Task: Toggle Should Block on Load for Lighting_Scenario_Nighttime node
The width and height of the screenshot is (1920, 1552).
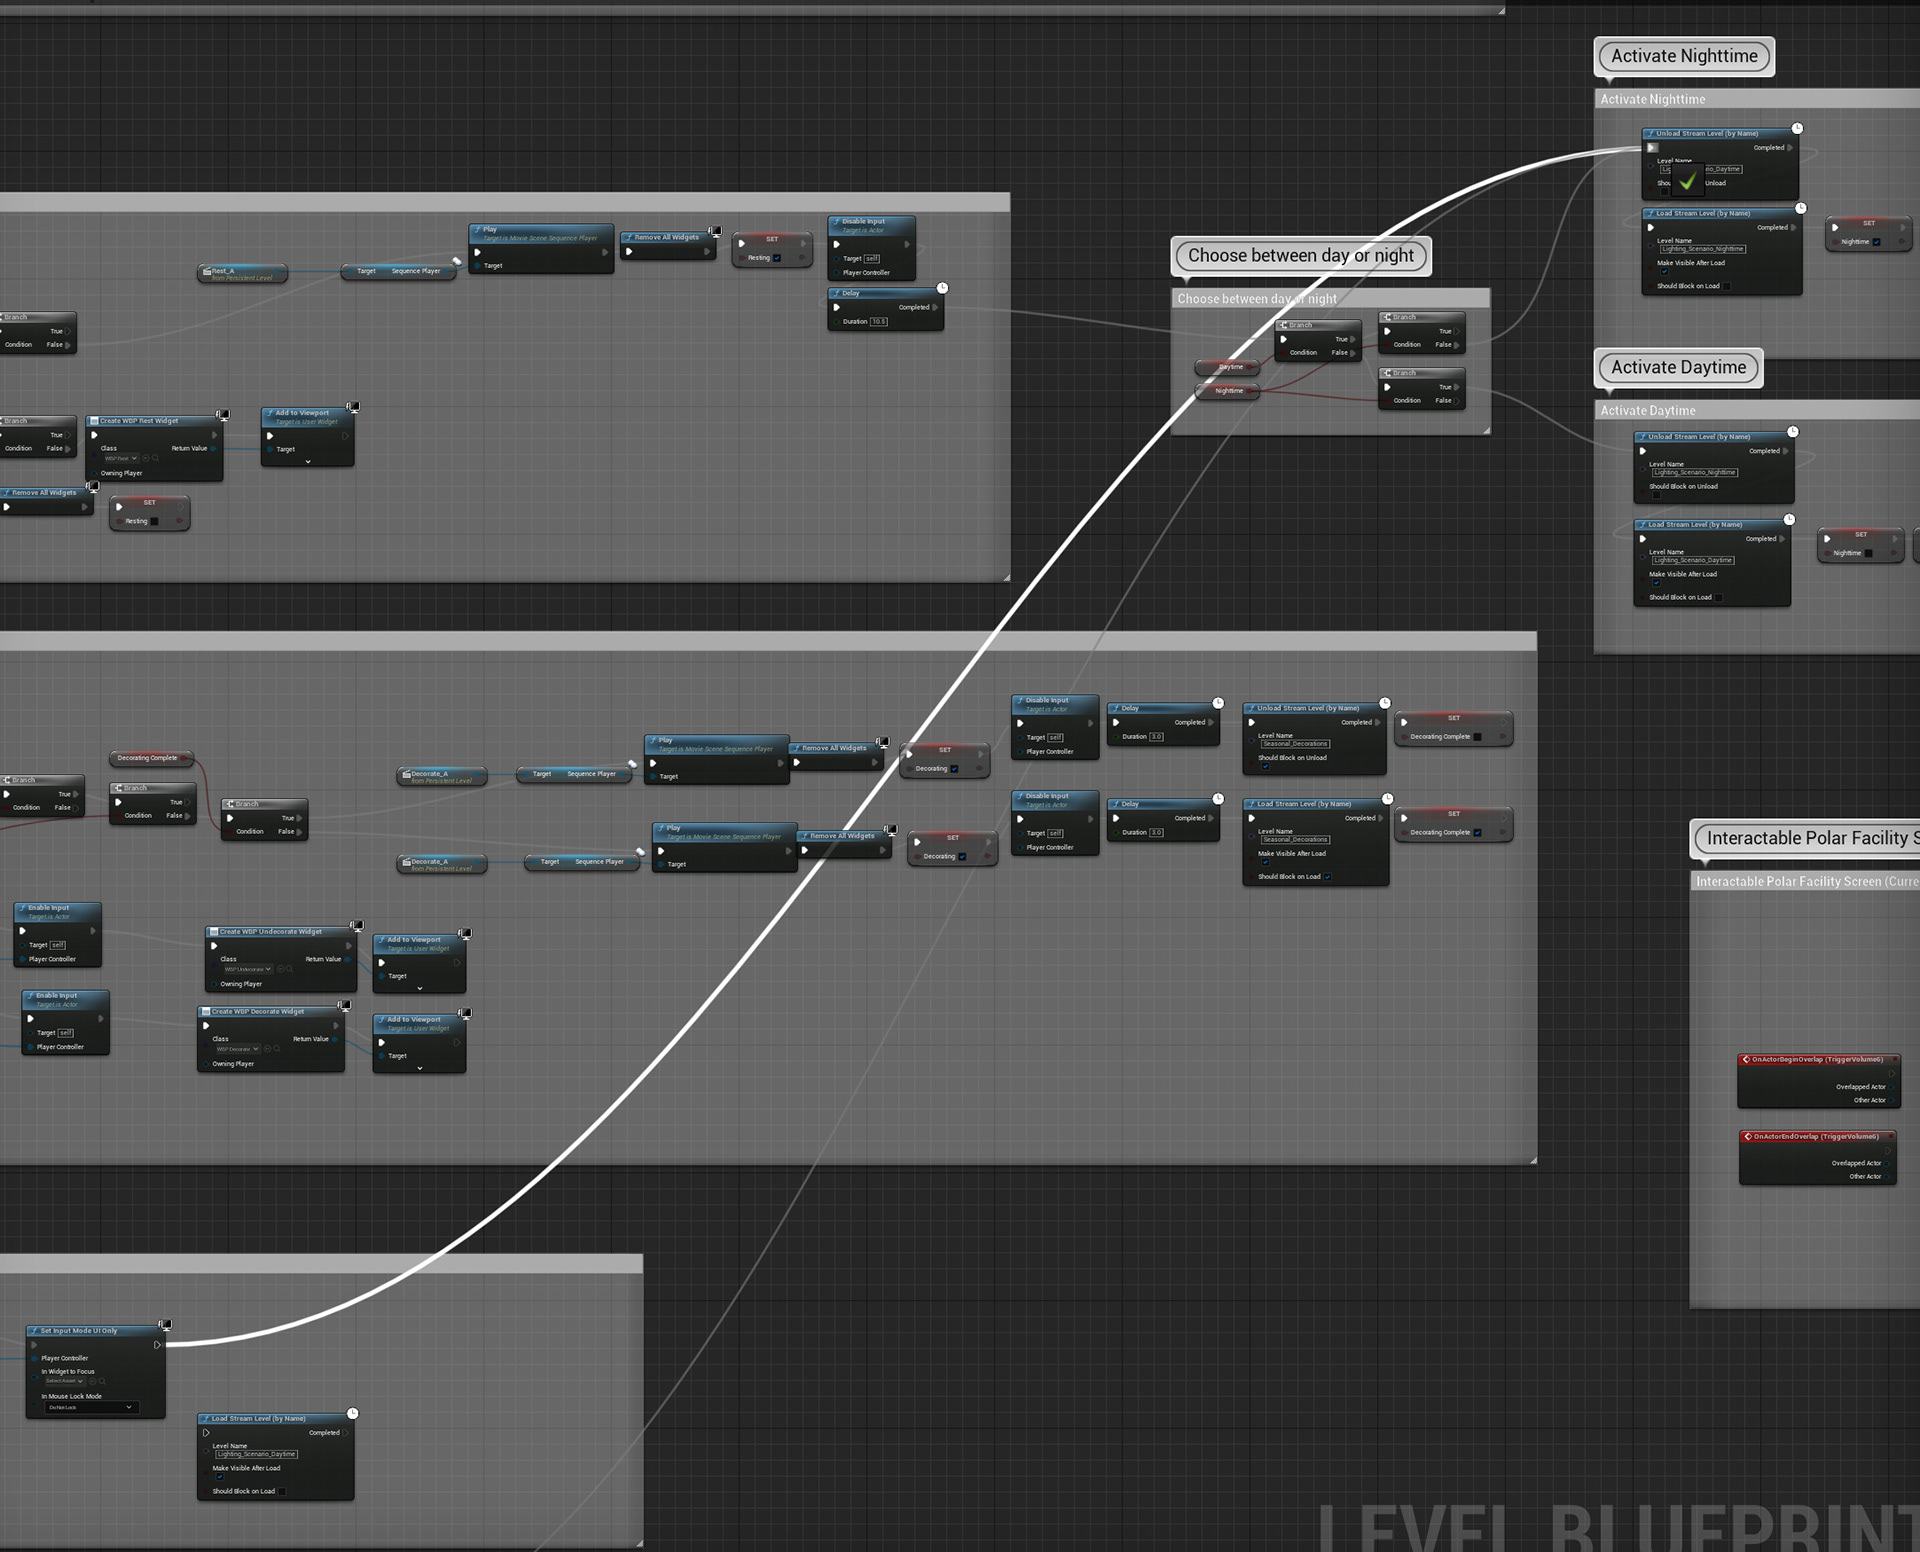Action: click(x=1727, y=286)
